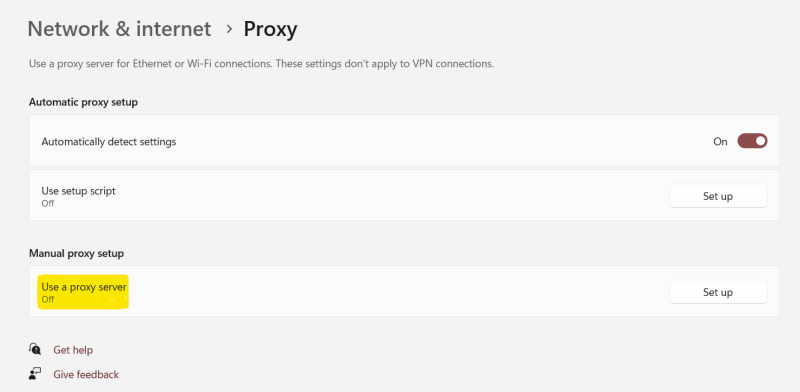Click the breadcrumb chevron arrow before Proxy
The height and width of the screenshot is (392, 800).
(229, 29)
